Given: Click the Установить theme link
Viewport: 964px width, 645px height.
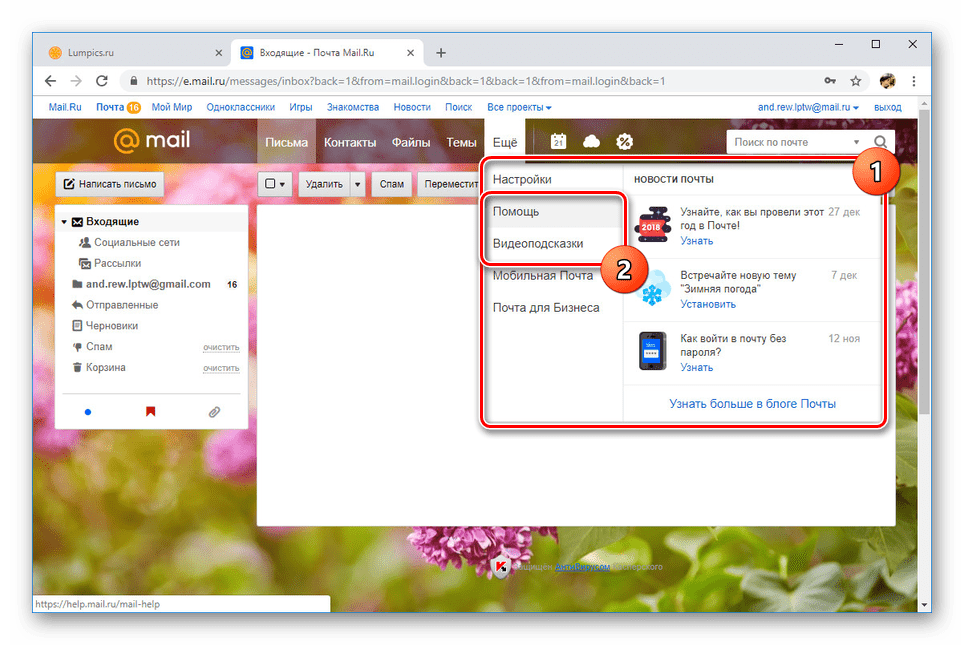Looking at the screenshot, I should 708,304.
